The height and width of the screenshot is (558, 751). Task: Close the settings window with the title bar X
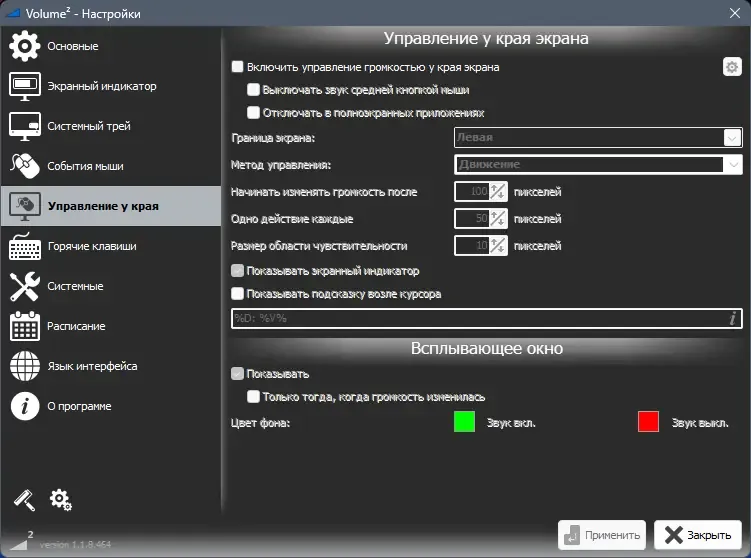[x=735, y=13]
